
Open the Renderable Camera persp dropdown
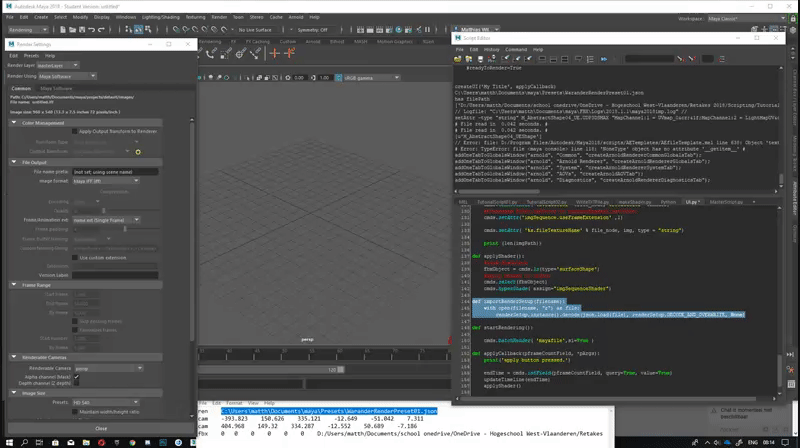108,368
